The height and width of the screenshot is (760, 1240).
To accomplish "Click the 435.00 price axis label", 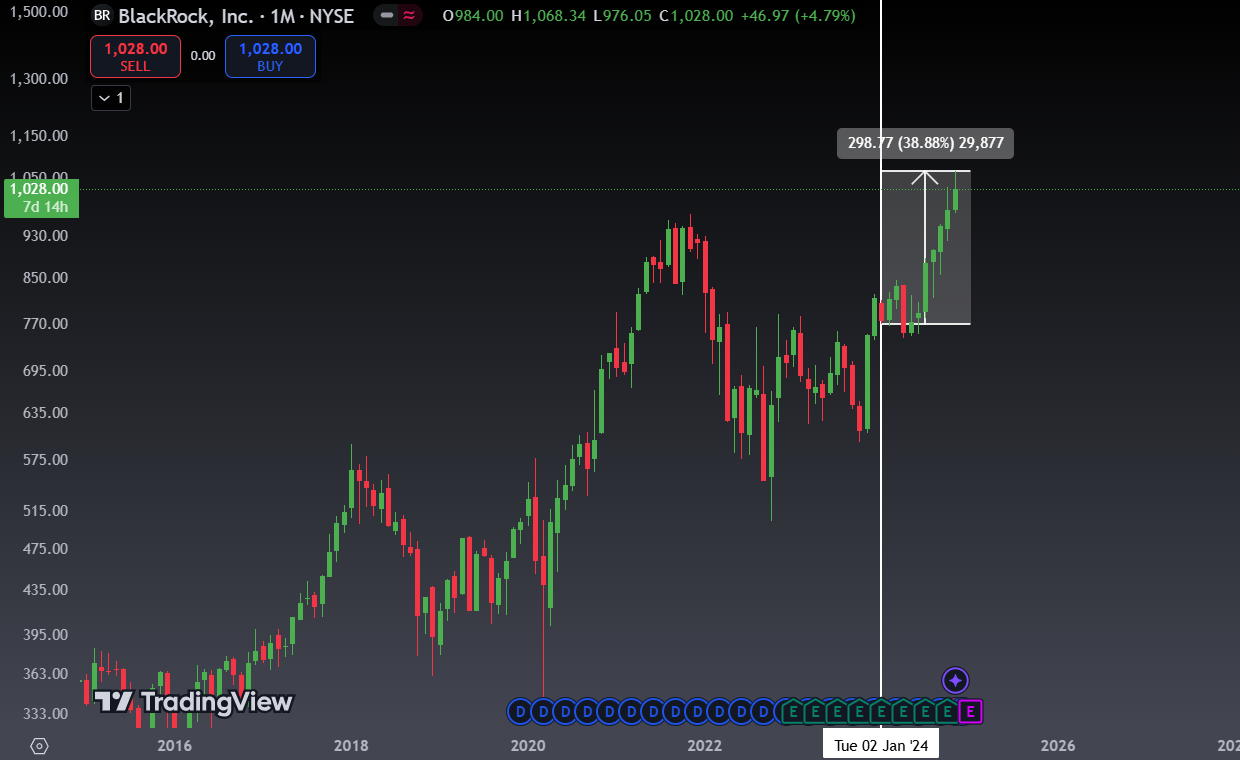I will [x=45, y=589].
